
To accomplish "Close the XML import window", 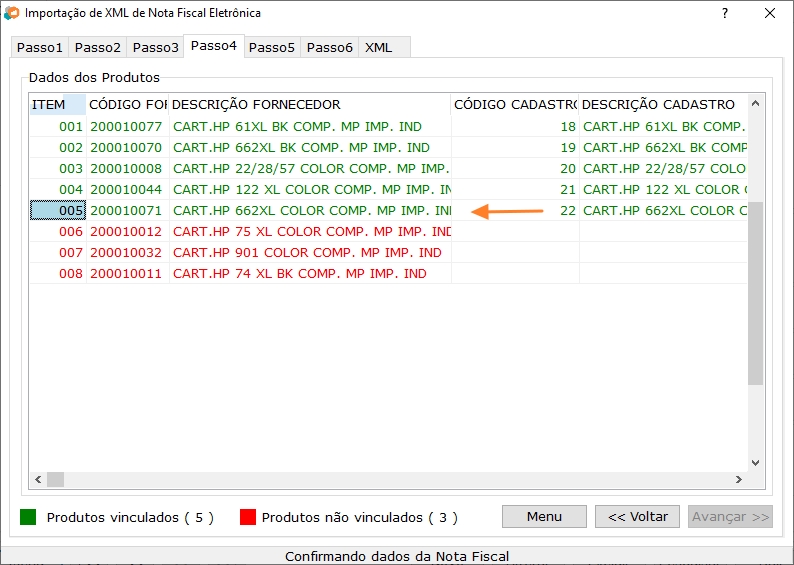I will 769,14.
